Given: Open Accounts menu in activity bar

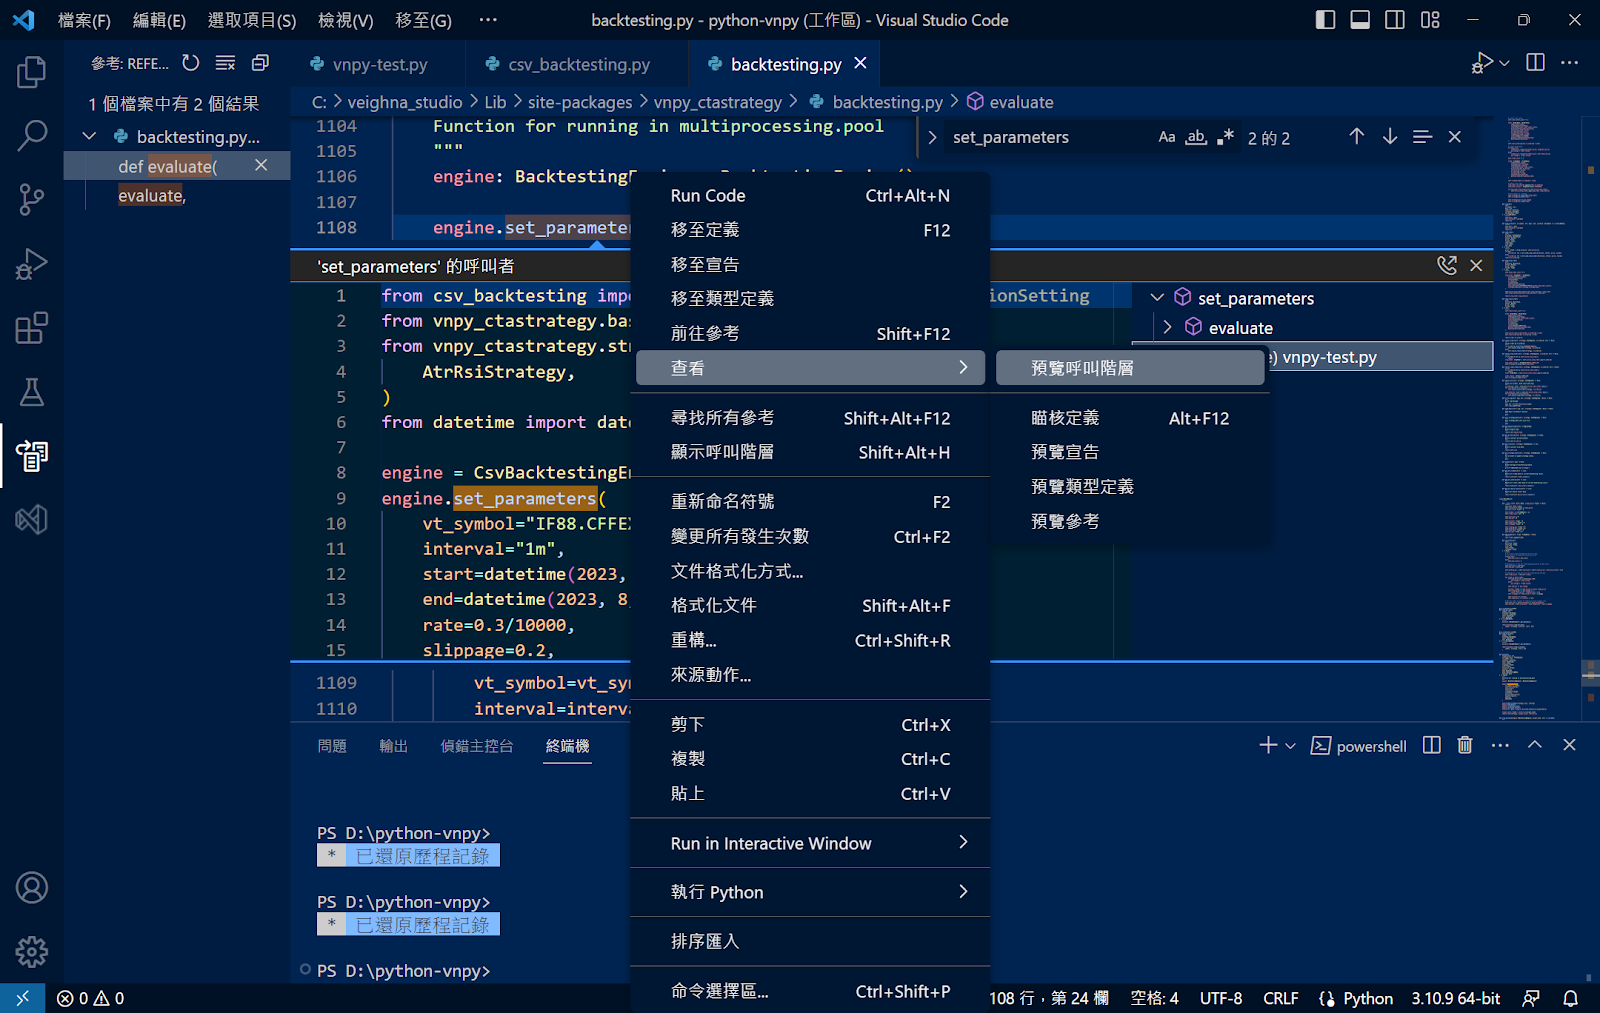Looking at the screenshot, I should (x=31, y=888).
